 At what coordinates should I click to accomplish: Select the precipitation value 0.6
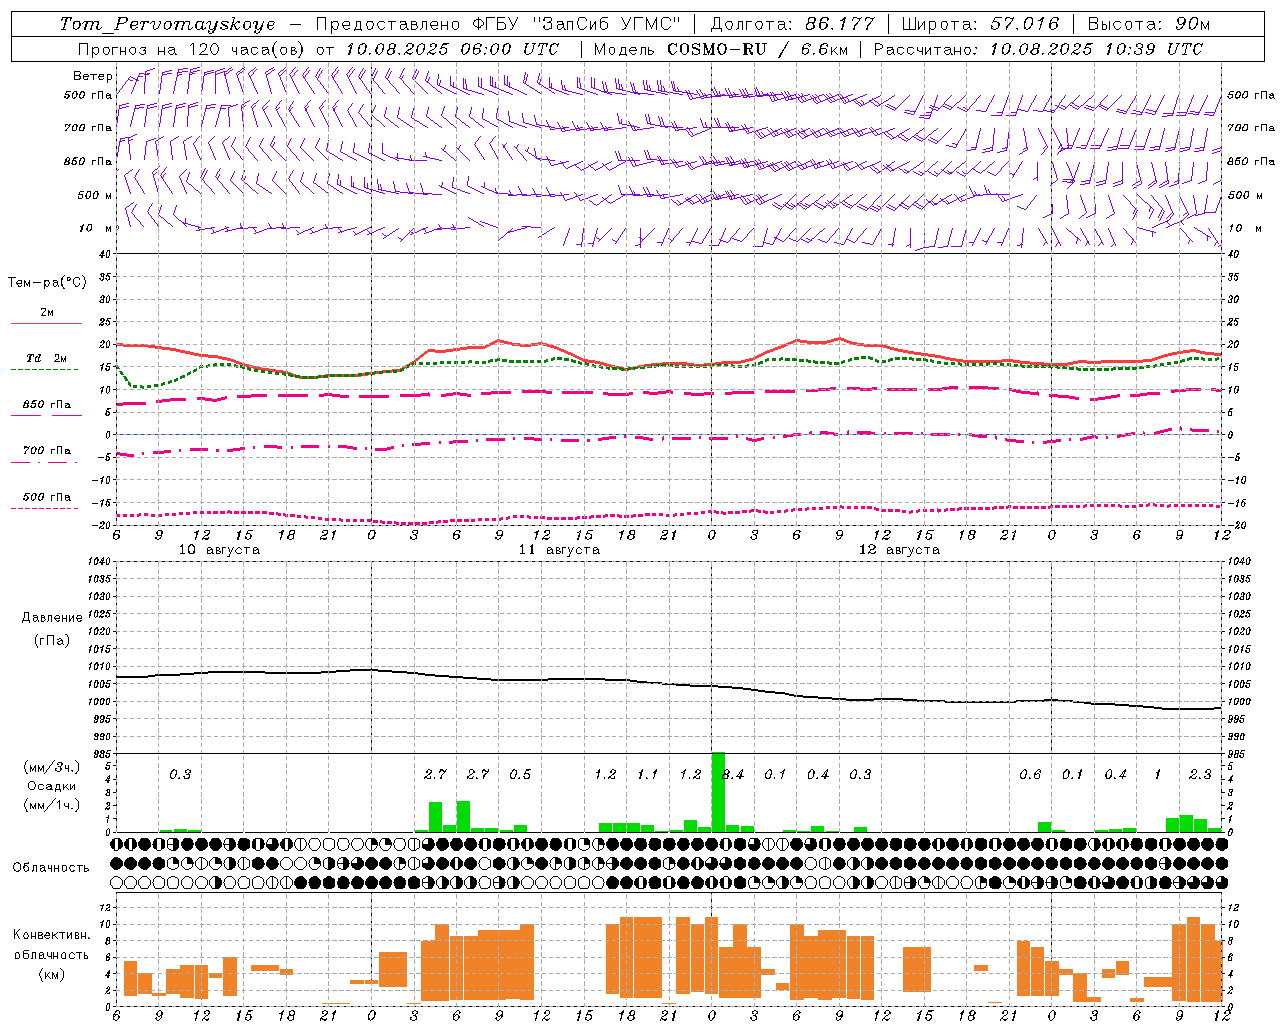pyautogui.click(x=1030, y=775)
